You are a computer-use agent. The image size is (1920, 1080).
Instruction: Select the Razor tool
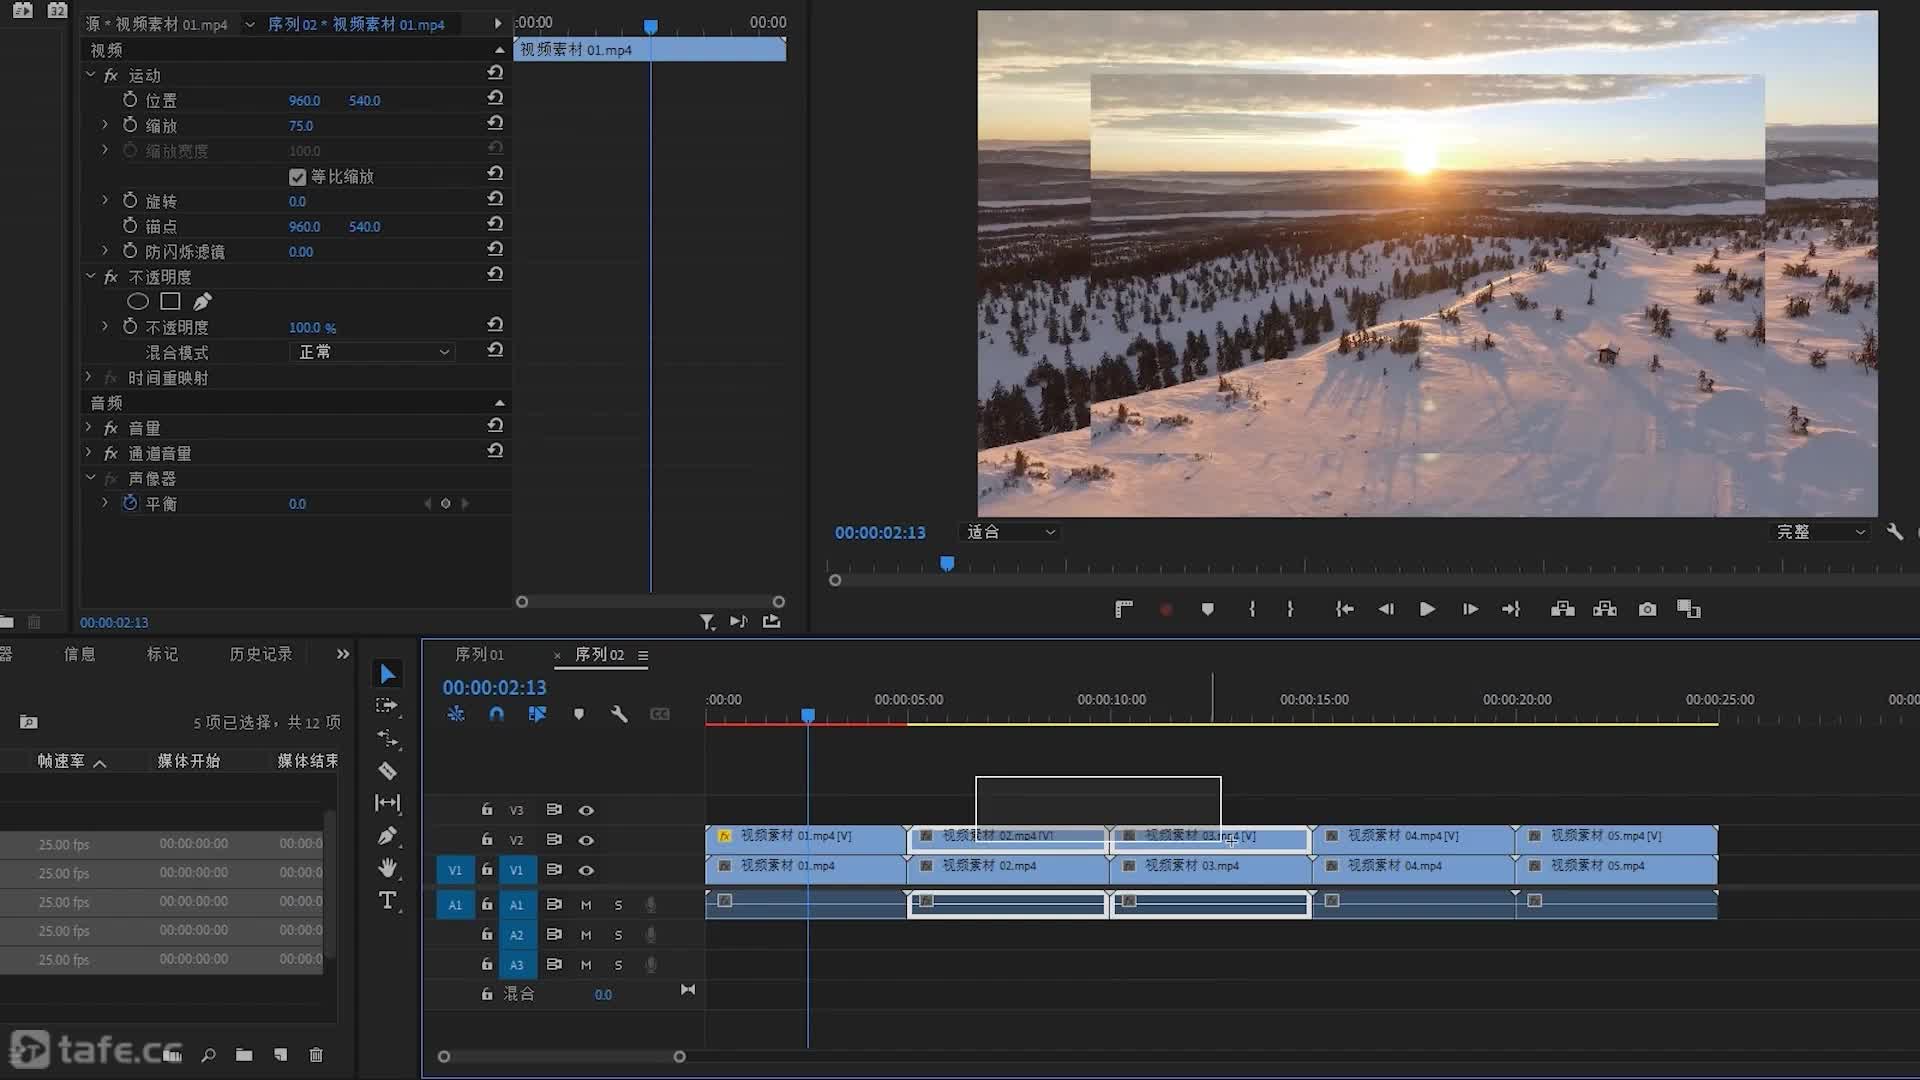tap(387, 770)
